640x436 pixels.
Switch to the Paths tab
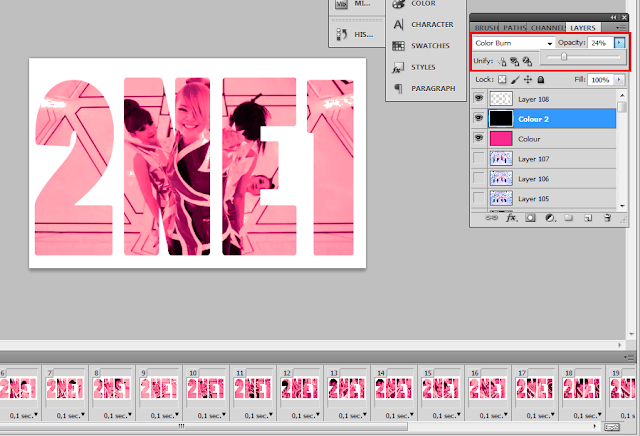pos(514,28)
